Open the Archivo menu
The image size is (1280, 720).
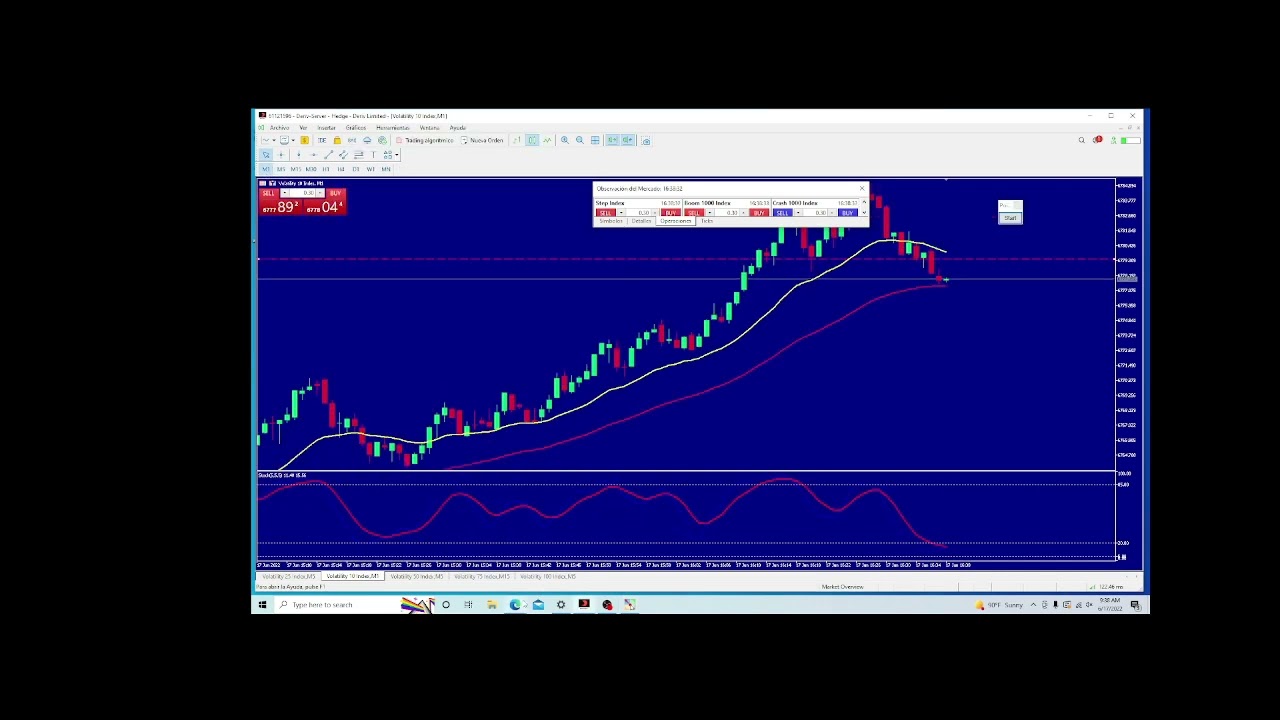279,128
